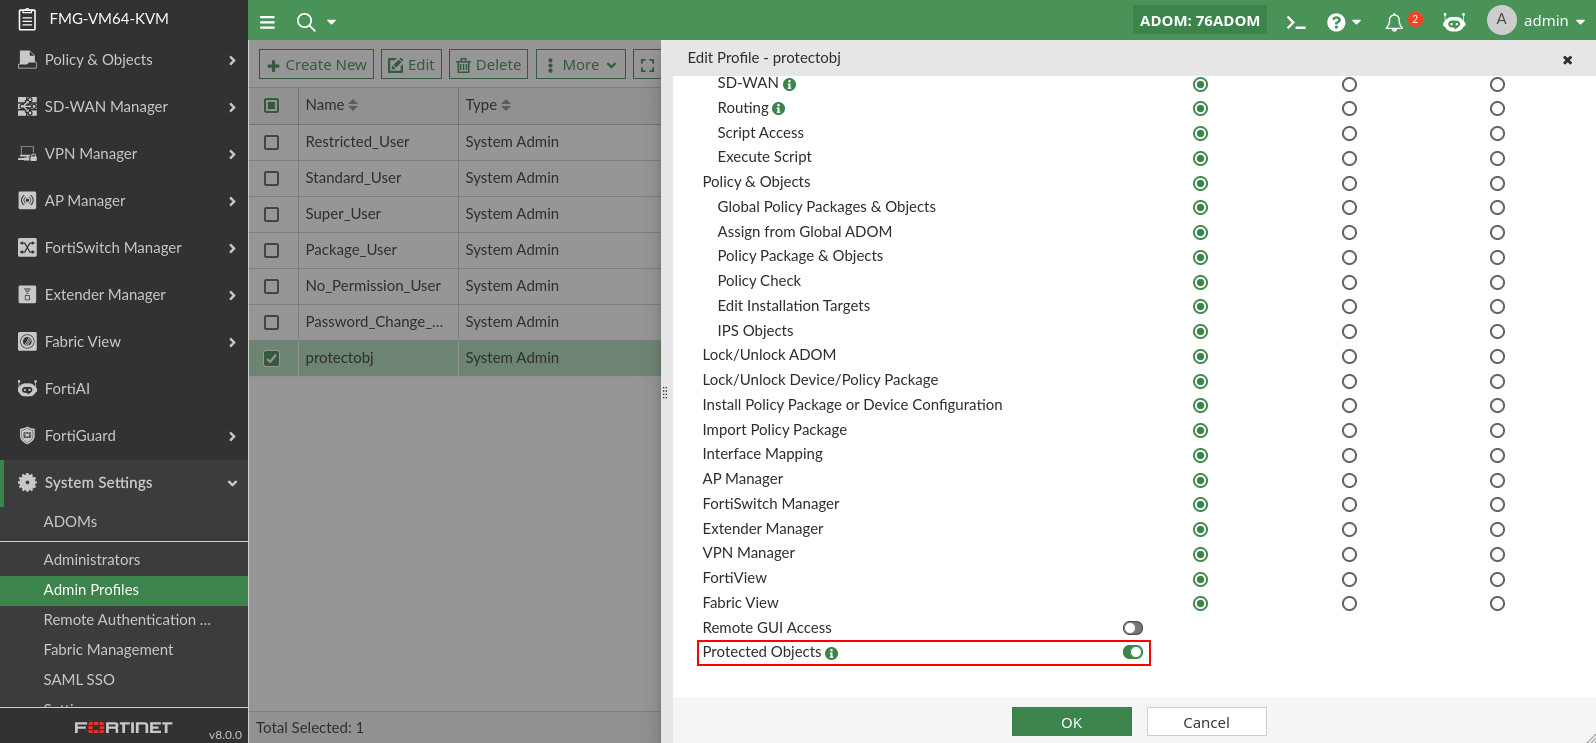The width and height of the screenshot is (1596, 743).
Task: Click the Cancel button
Action: (1206, 722)
